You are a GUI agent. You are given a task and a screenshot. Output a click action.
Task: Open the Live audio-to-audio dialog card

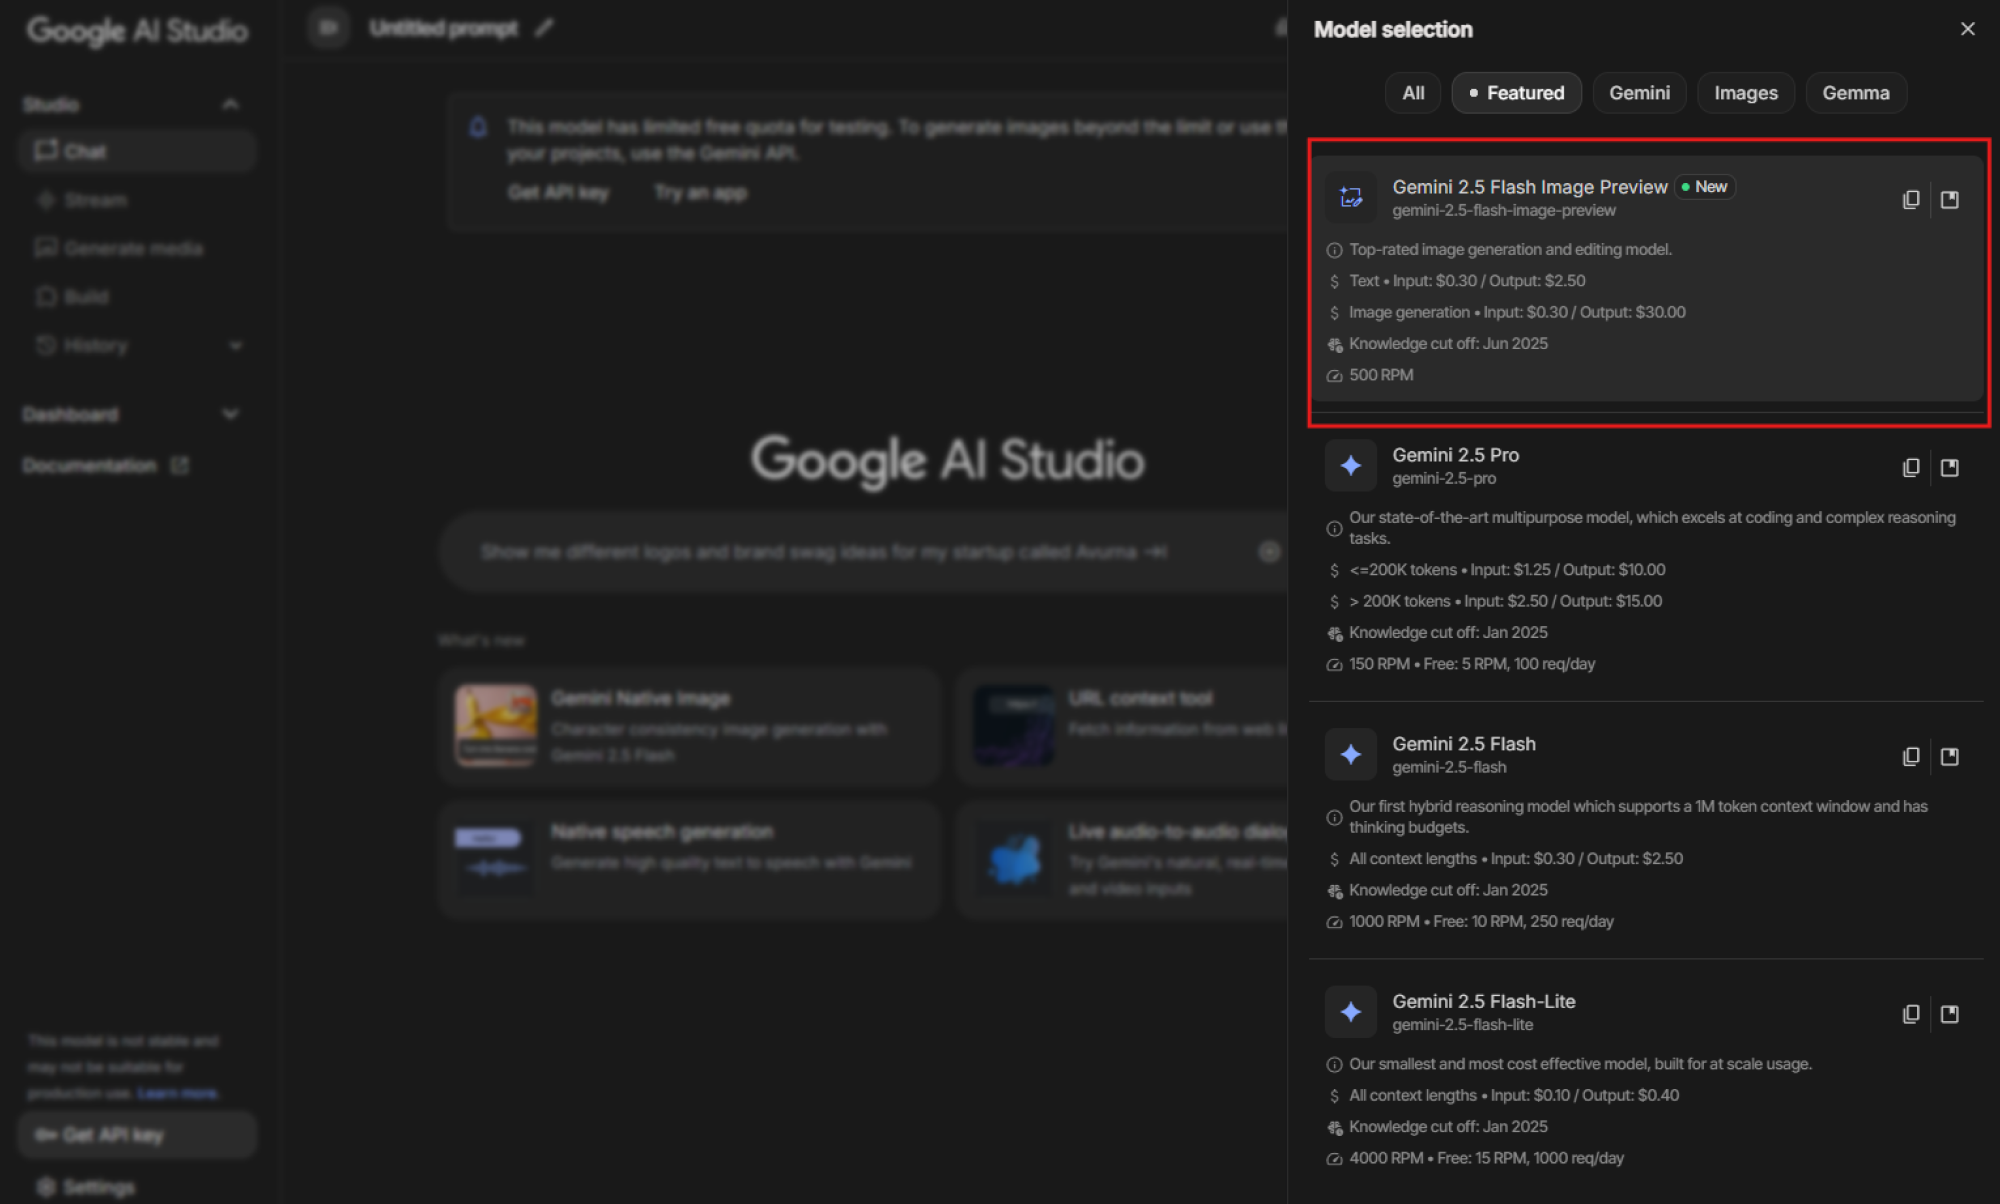coord(1122,860)
